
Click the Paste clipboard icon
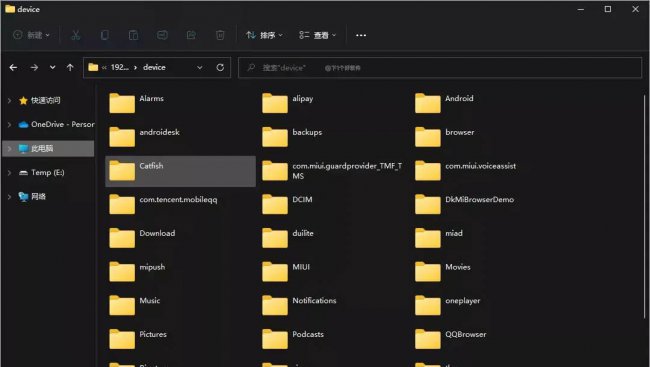[x=133, y=35]
